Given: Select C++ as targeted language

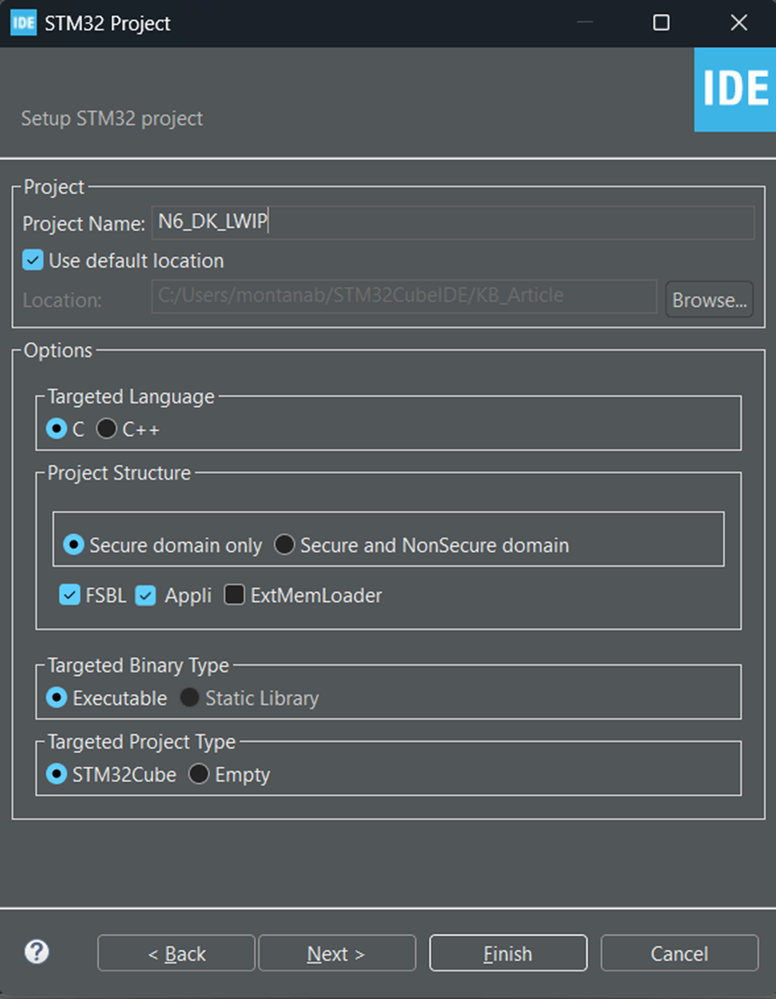Looking at the screenshot, I should 107,429.
